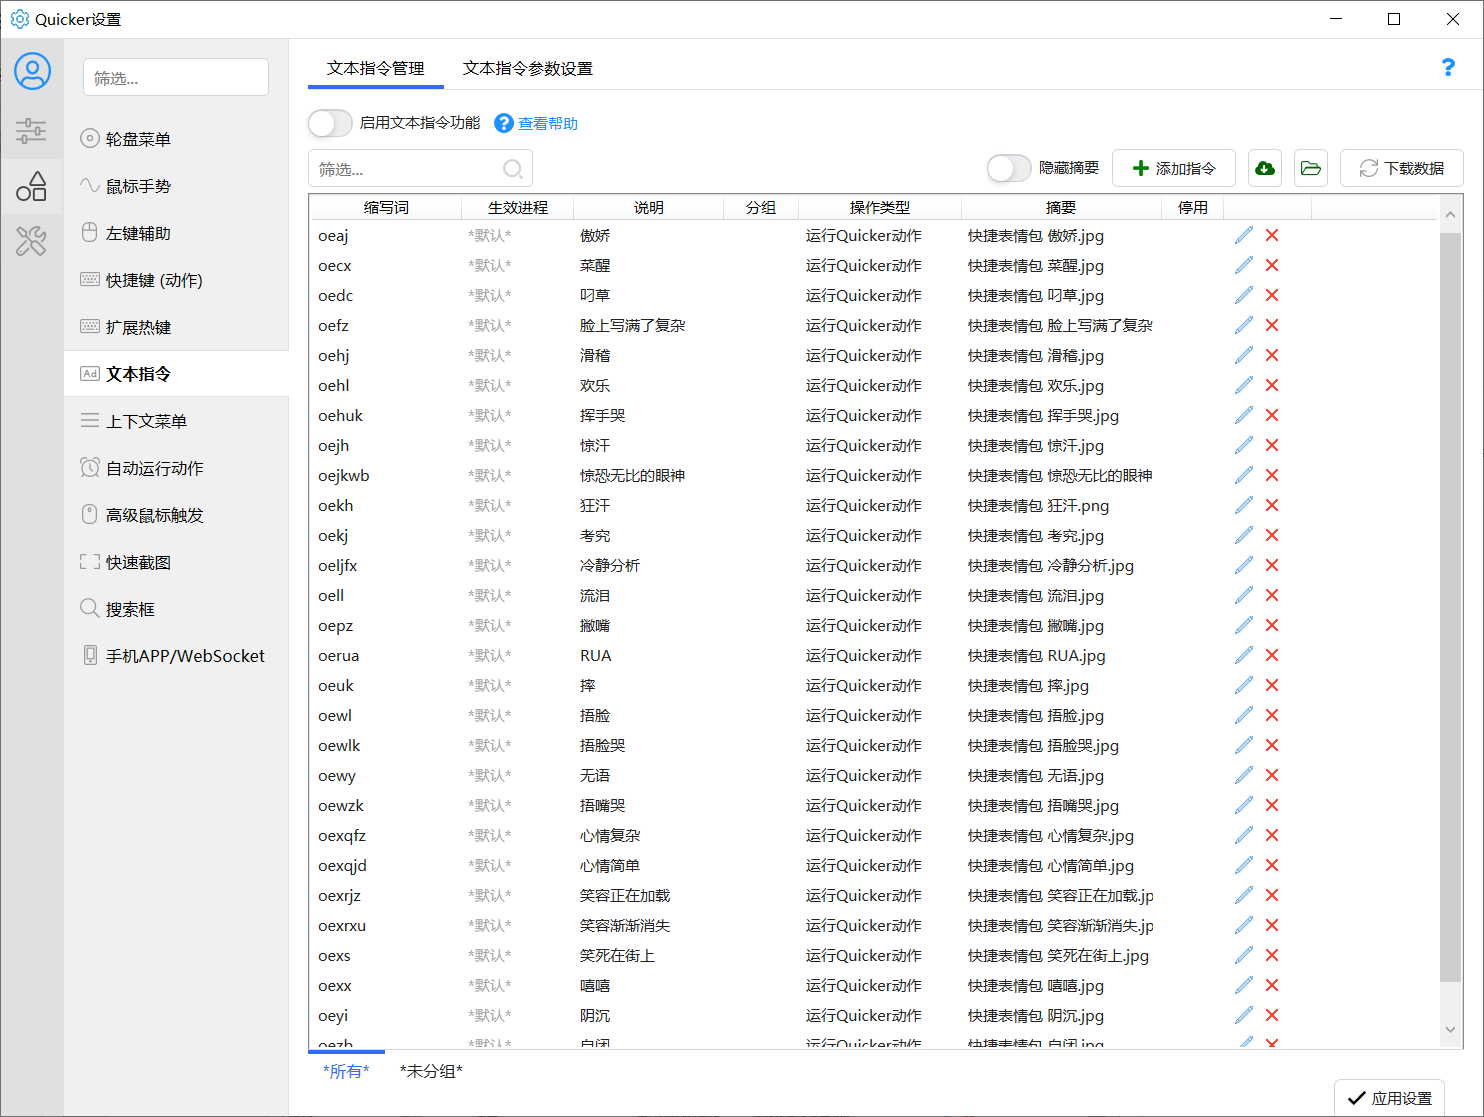1484x1117 pixels.
Task: Click the sidebar 筛选 search field
Action: (176, 78)
